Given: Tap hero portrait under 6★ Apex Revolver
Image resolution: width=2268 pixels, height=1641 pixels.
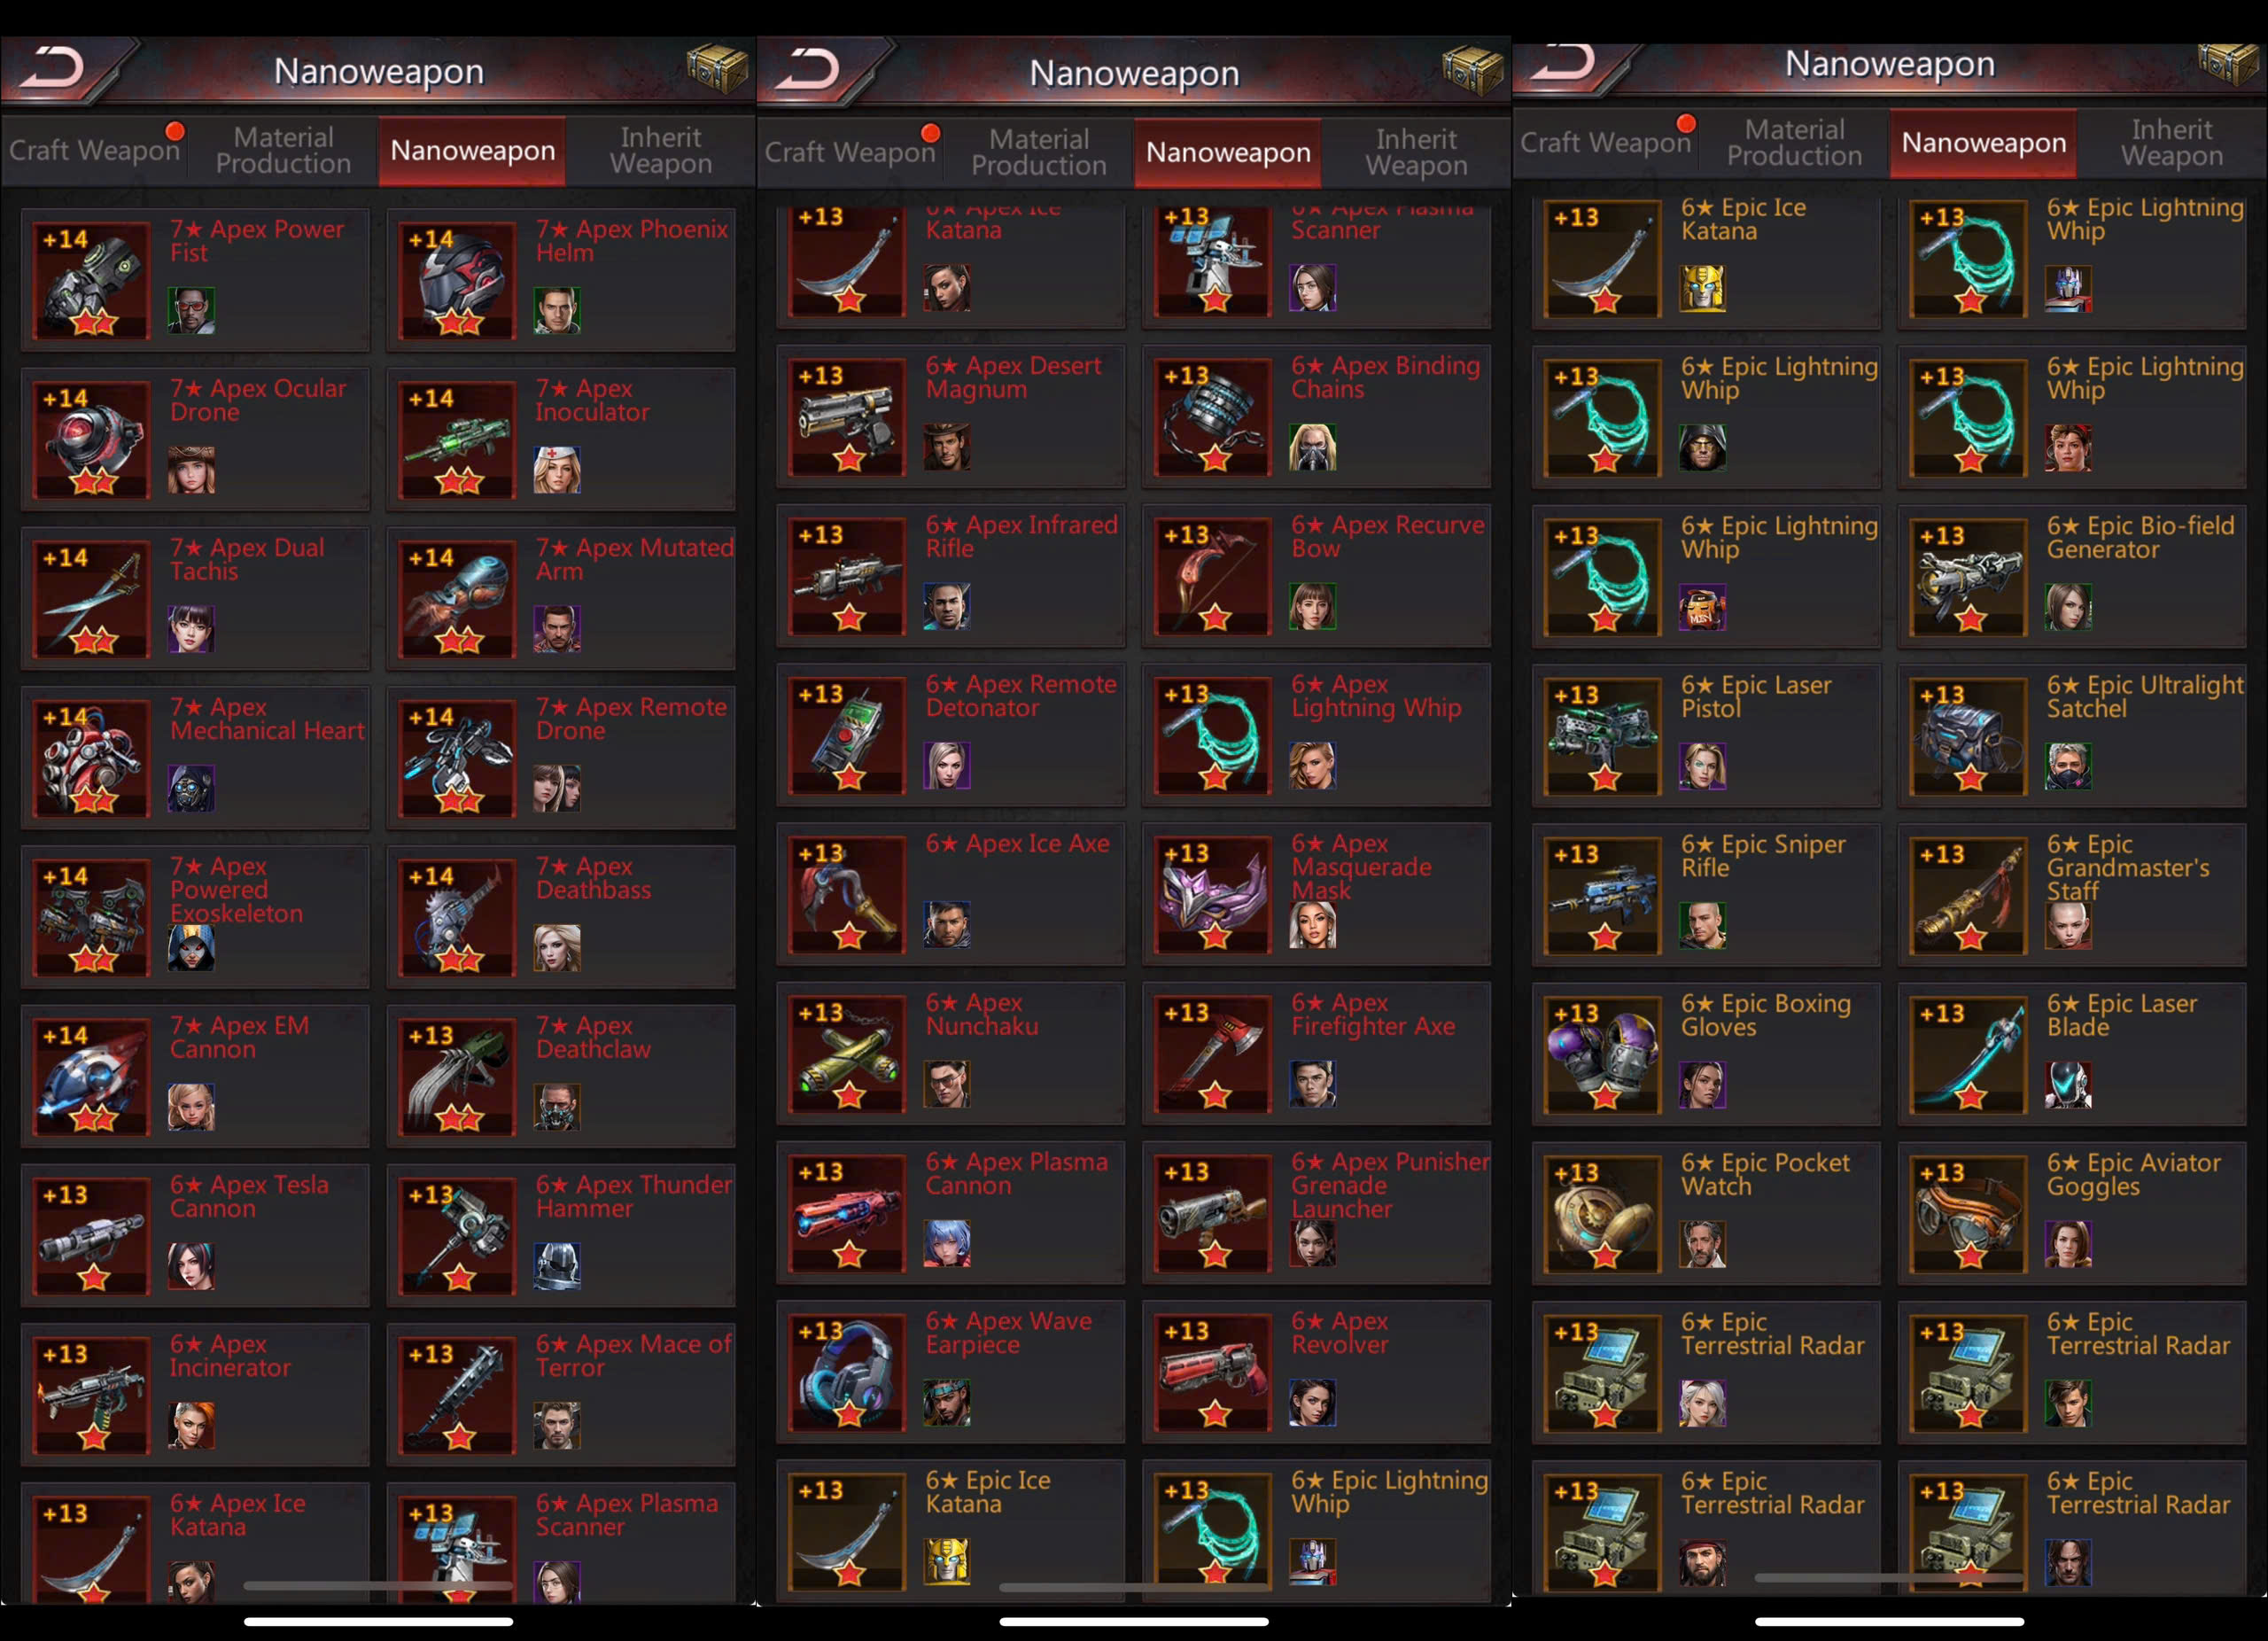Looking at the screenshot, I should pos(1313,1403).
